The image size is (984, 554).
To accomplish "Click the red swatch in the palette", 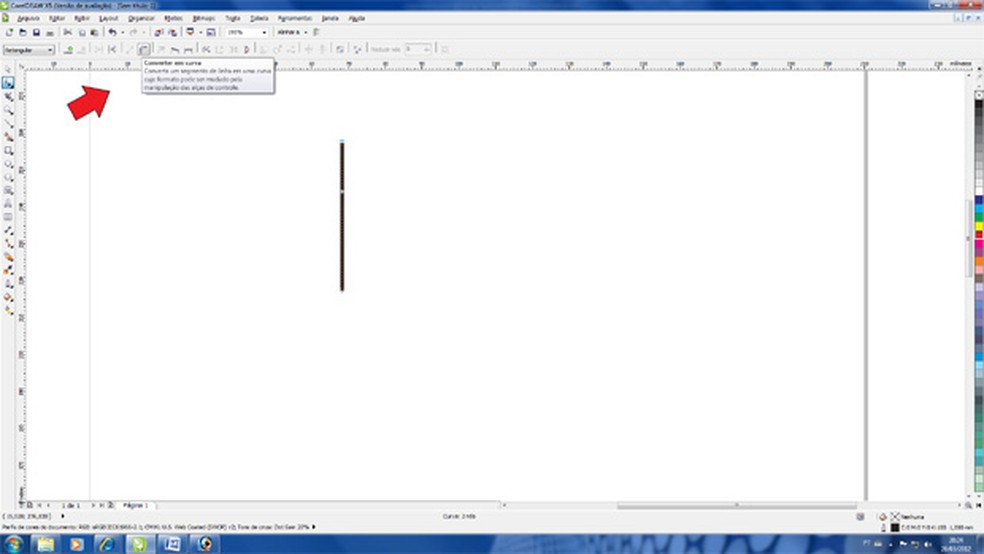I will 978,235.
